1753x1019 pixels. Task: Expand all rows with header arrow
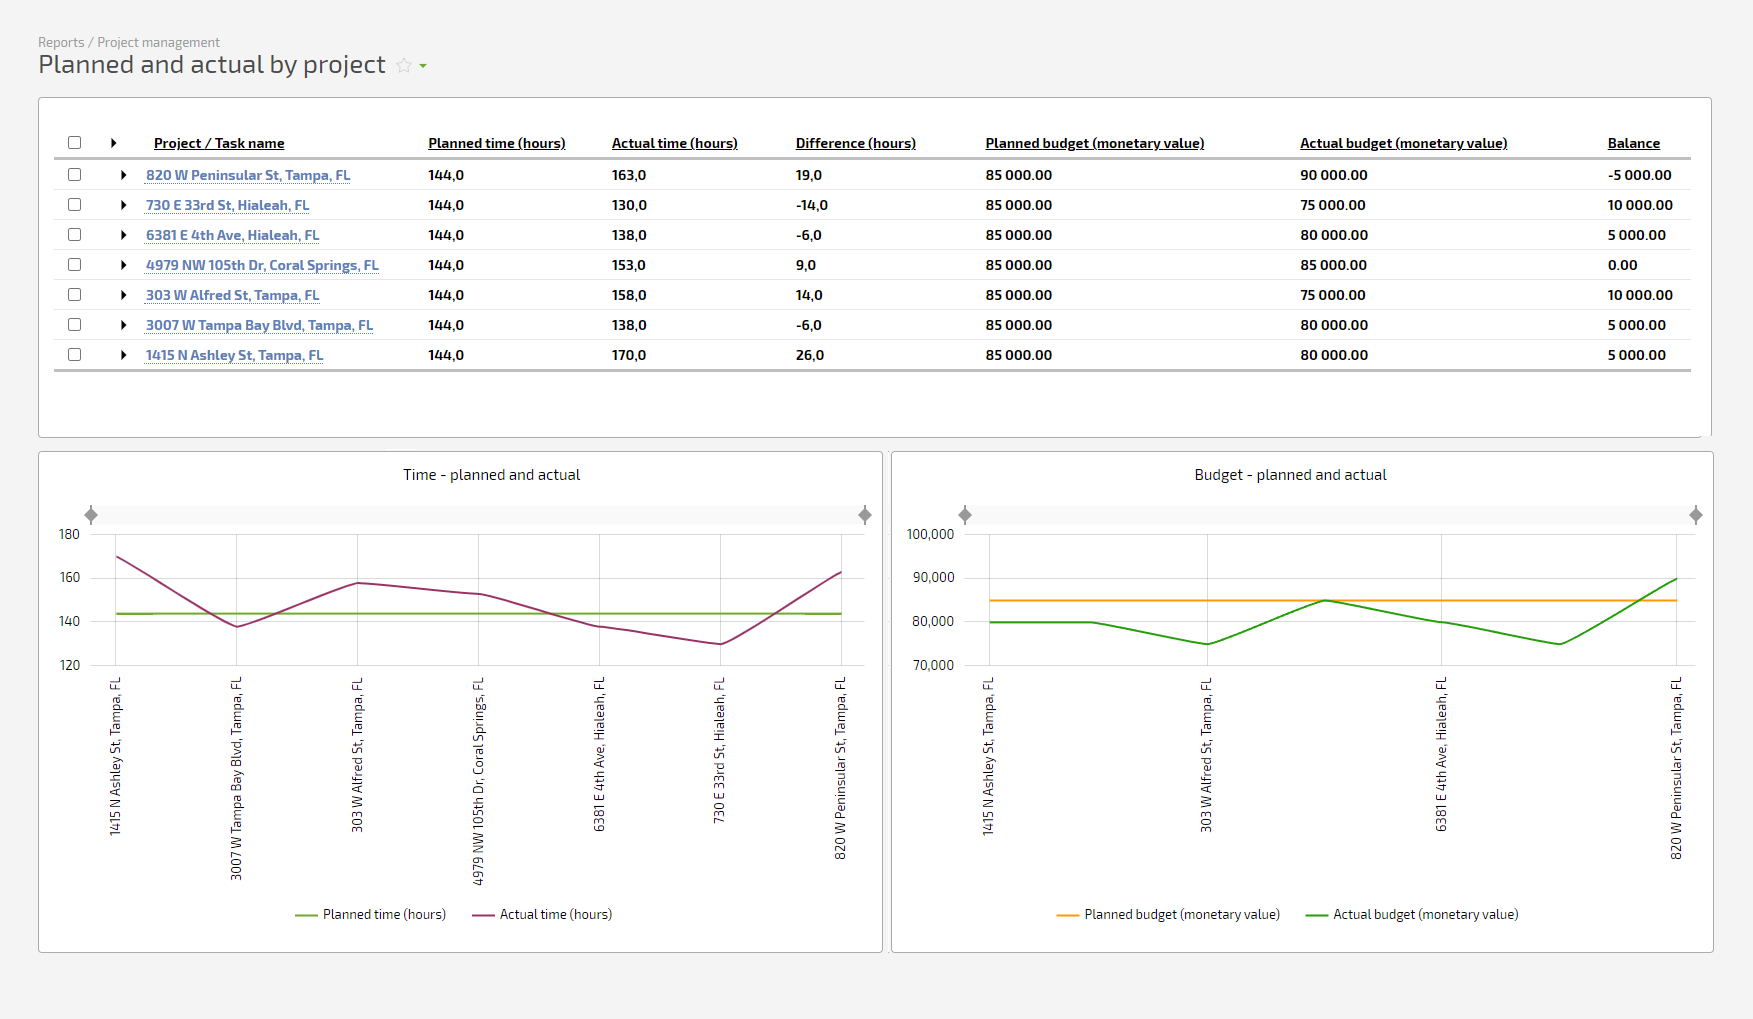(x=114, y=143)
